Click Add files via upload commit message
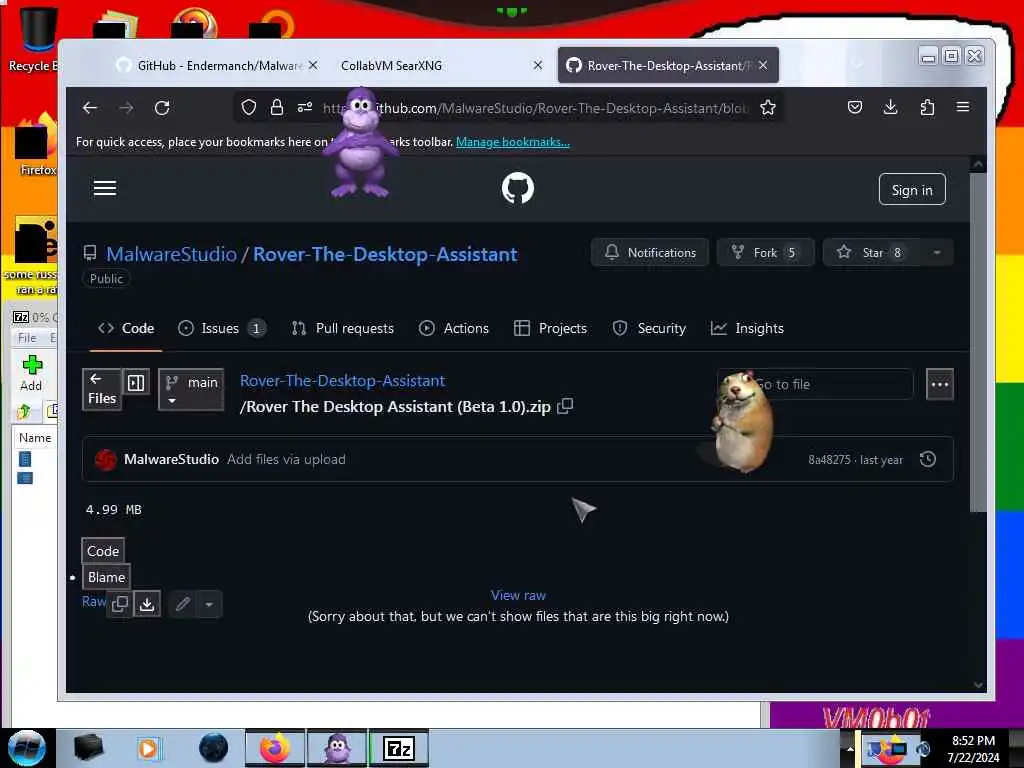 click(x=286, y=459)
